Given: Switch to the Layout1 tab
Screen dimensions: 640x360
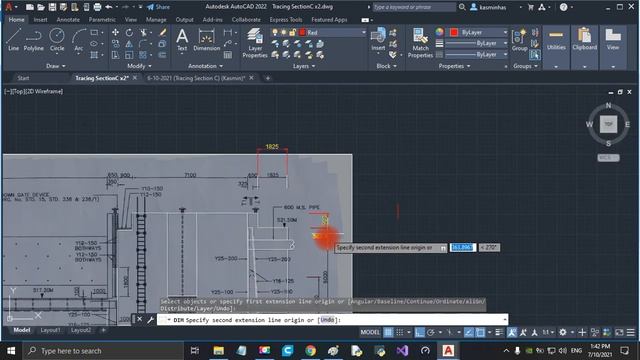Looking at the screenshot, I should pos(50,330).
